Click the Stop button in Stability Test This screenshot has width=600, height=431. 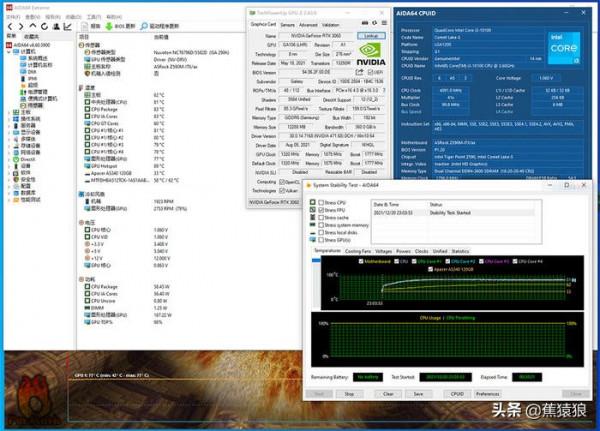click(x=349, y=394)
